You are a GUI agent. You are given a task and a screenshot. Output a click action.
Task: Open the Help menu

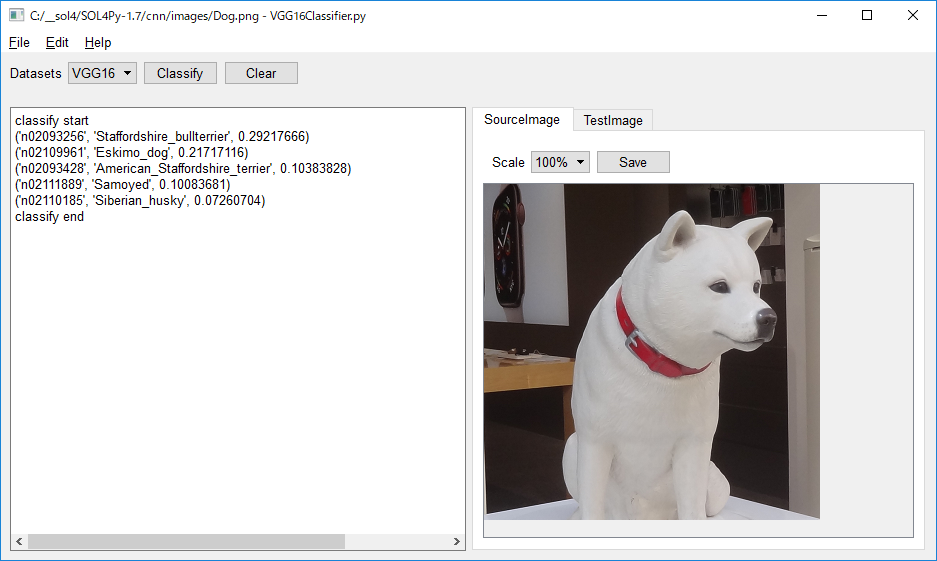click(x=98, y=42)
